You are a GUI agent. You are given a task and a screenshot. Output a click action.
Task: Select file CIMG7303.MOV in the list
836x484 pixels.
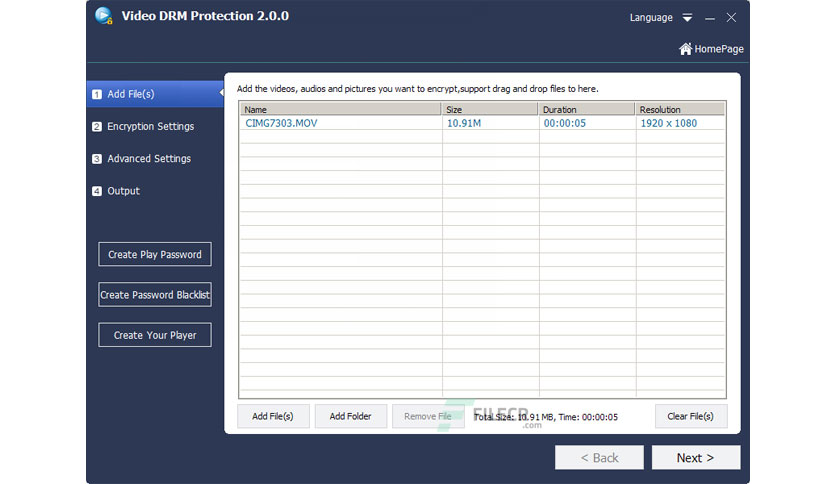click(282, 123)
